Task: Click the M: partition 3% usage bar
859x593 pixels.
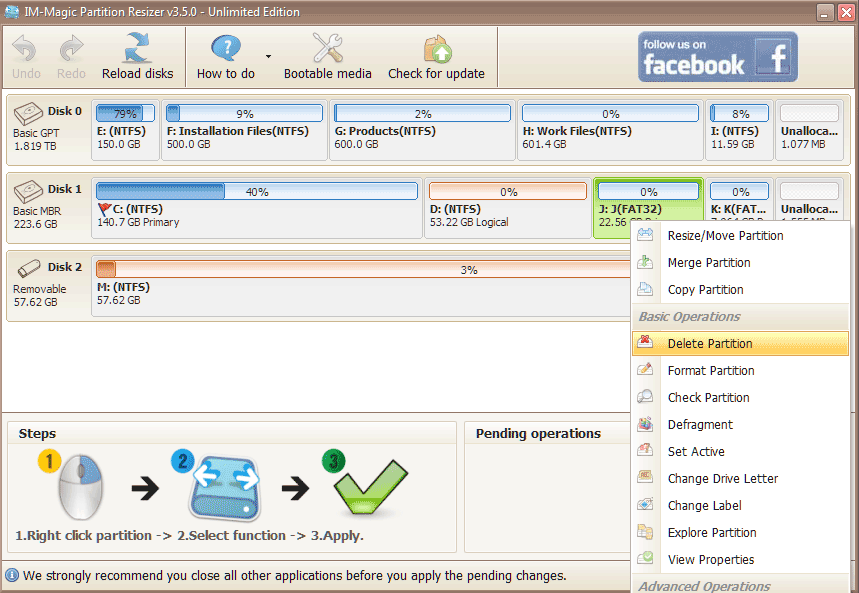Action: [x=364, y=269]
